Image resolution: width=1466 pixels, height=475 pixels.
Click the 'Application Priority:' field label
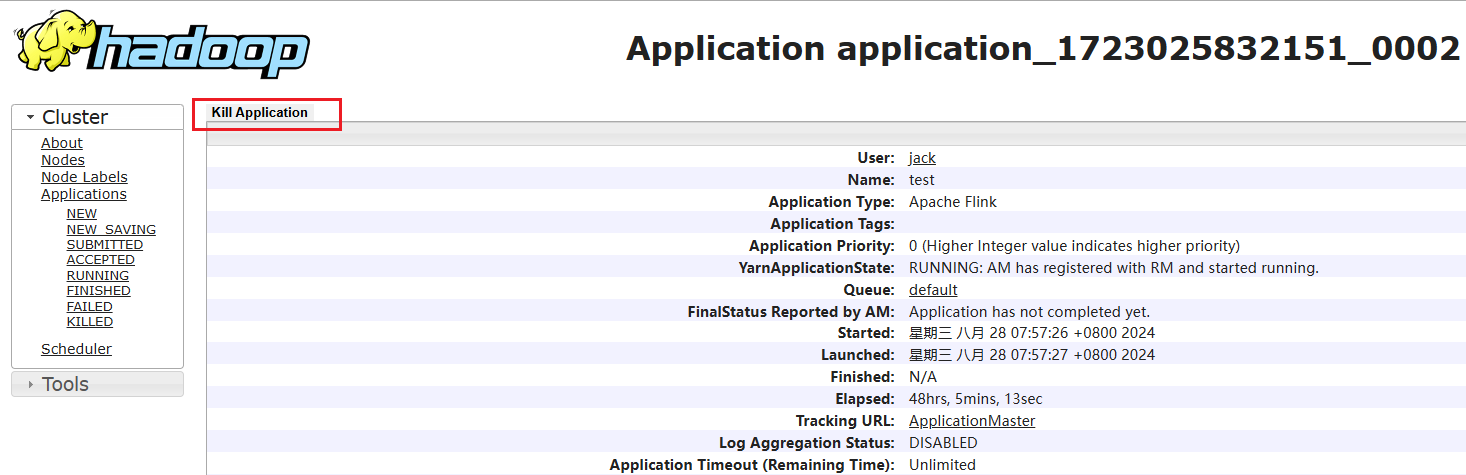click(x=822, y=246)
